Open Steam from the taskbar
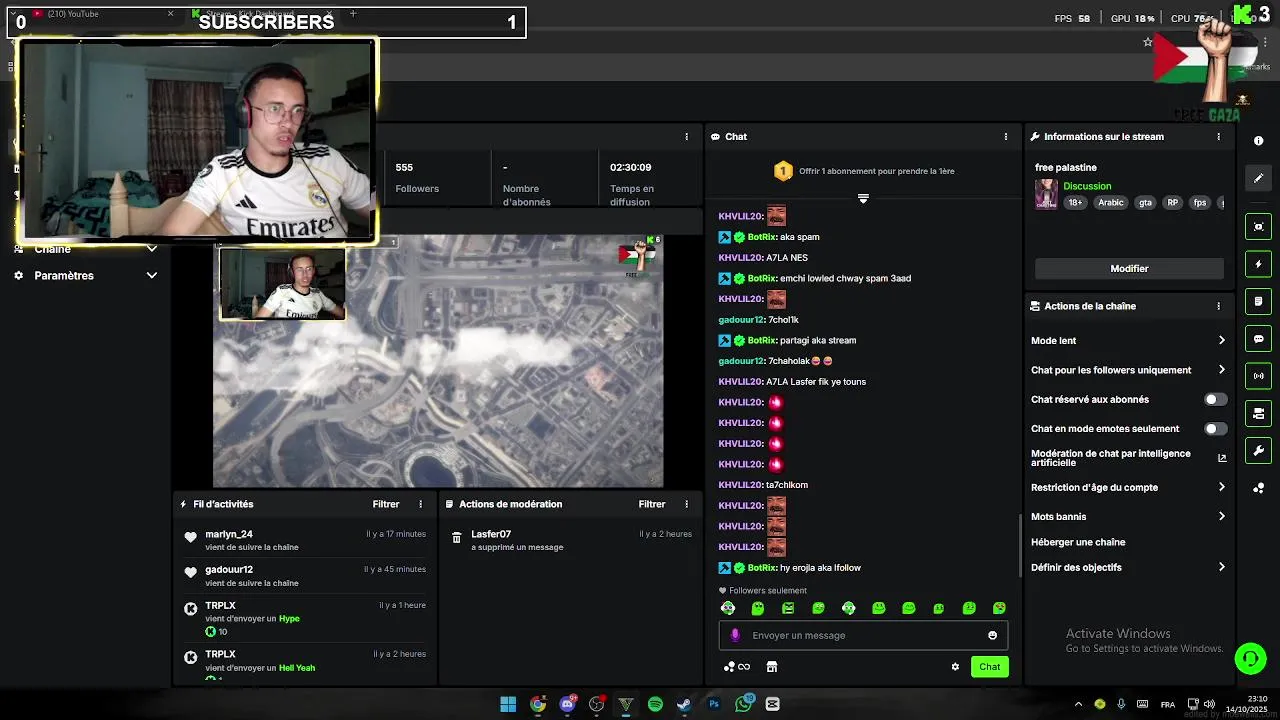 click(684, 704)
